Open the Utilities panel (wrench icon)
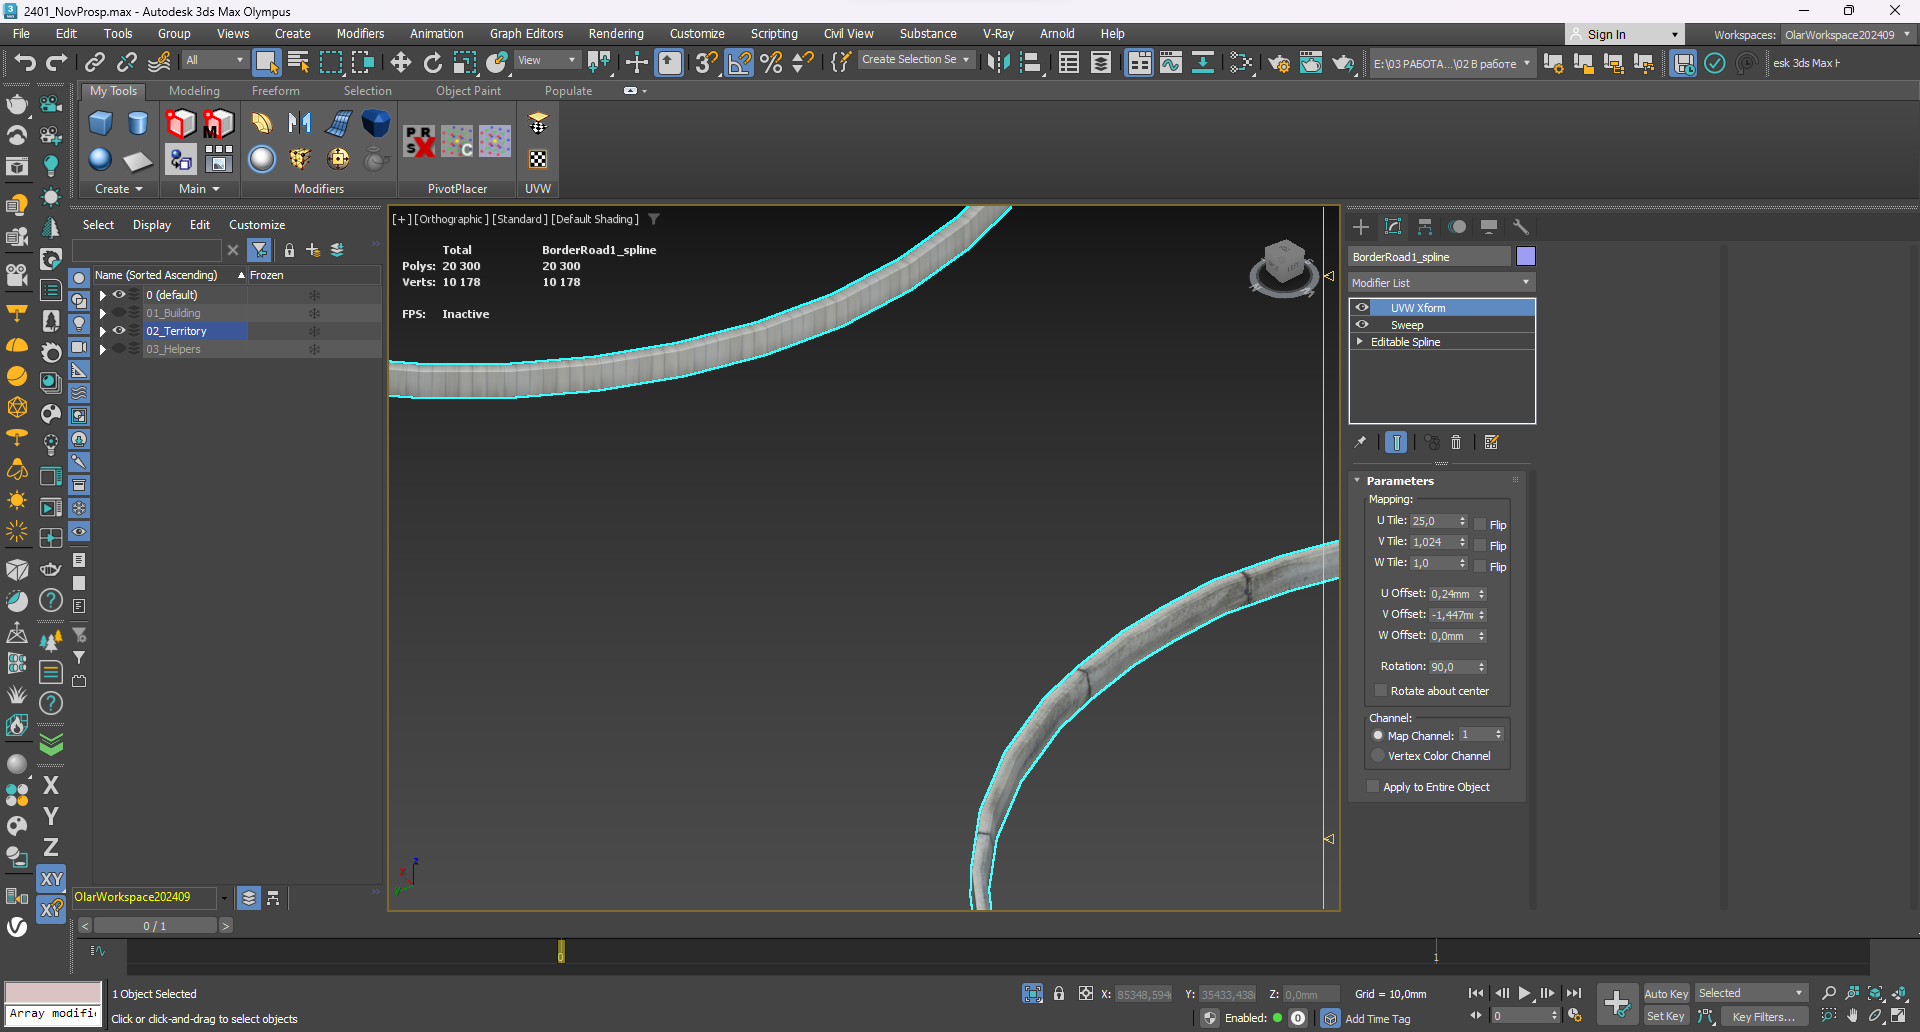Image resolution: width=1920 pixels, height=1032 pixels. [1520, 227]
